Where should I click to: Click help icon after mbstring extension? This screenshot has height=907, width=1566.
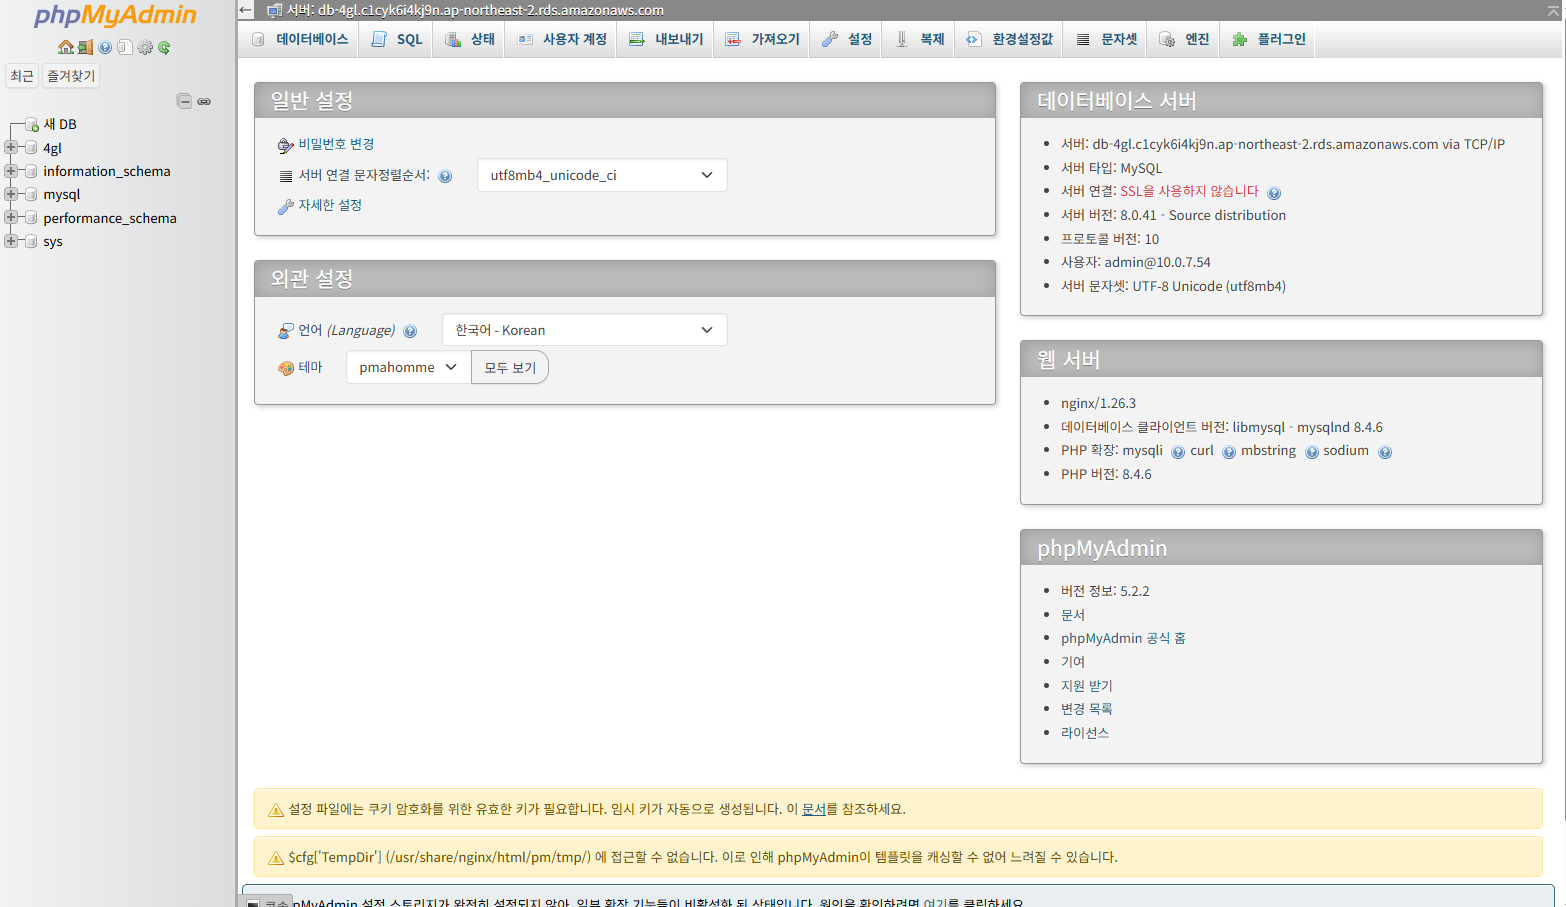1311,452
